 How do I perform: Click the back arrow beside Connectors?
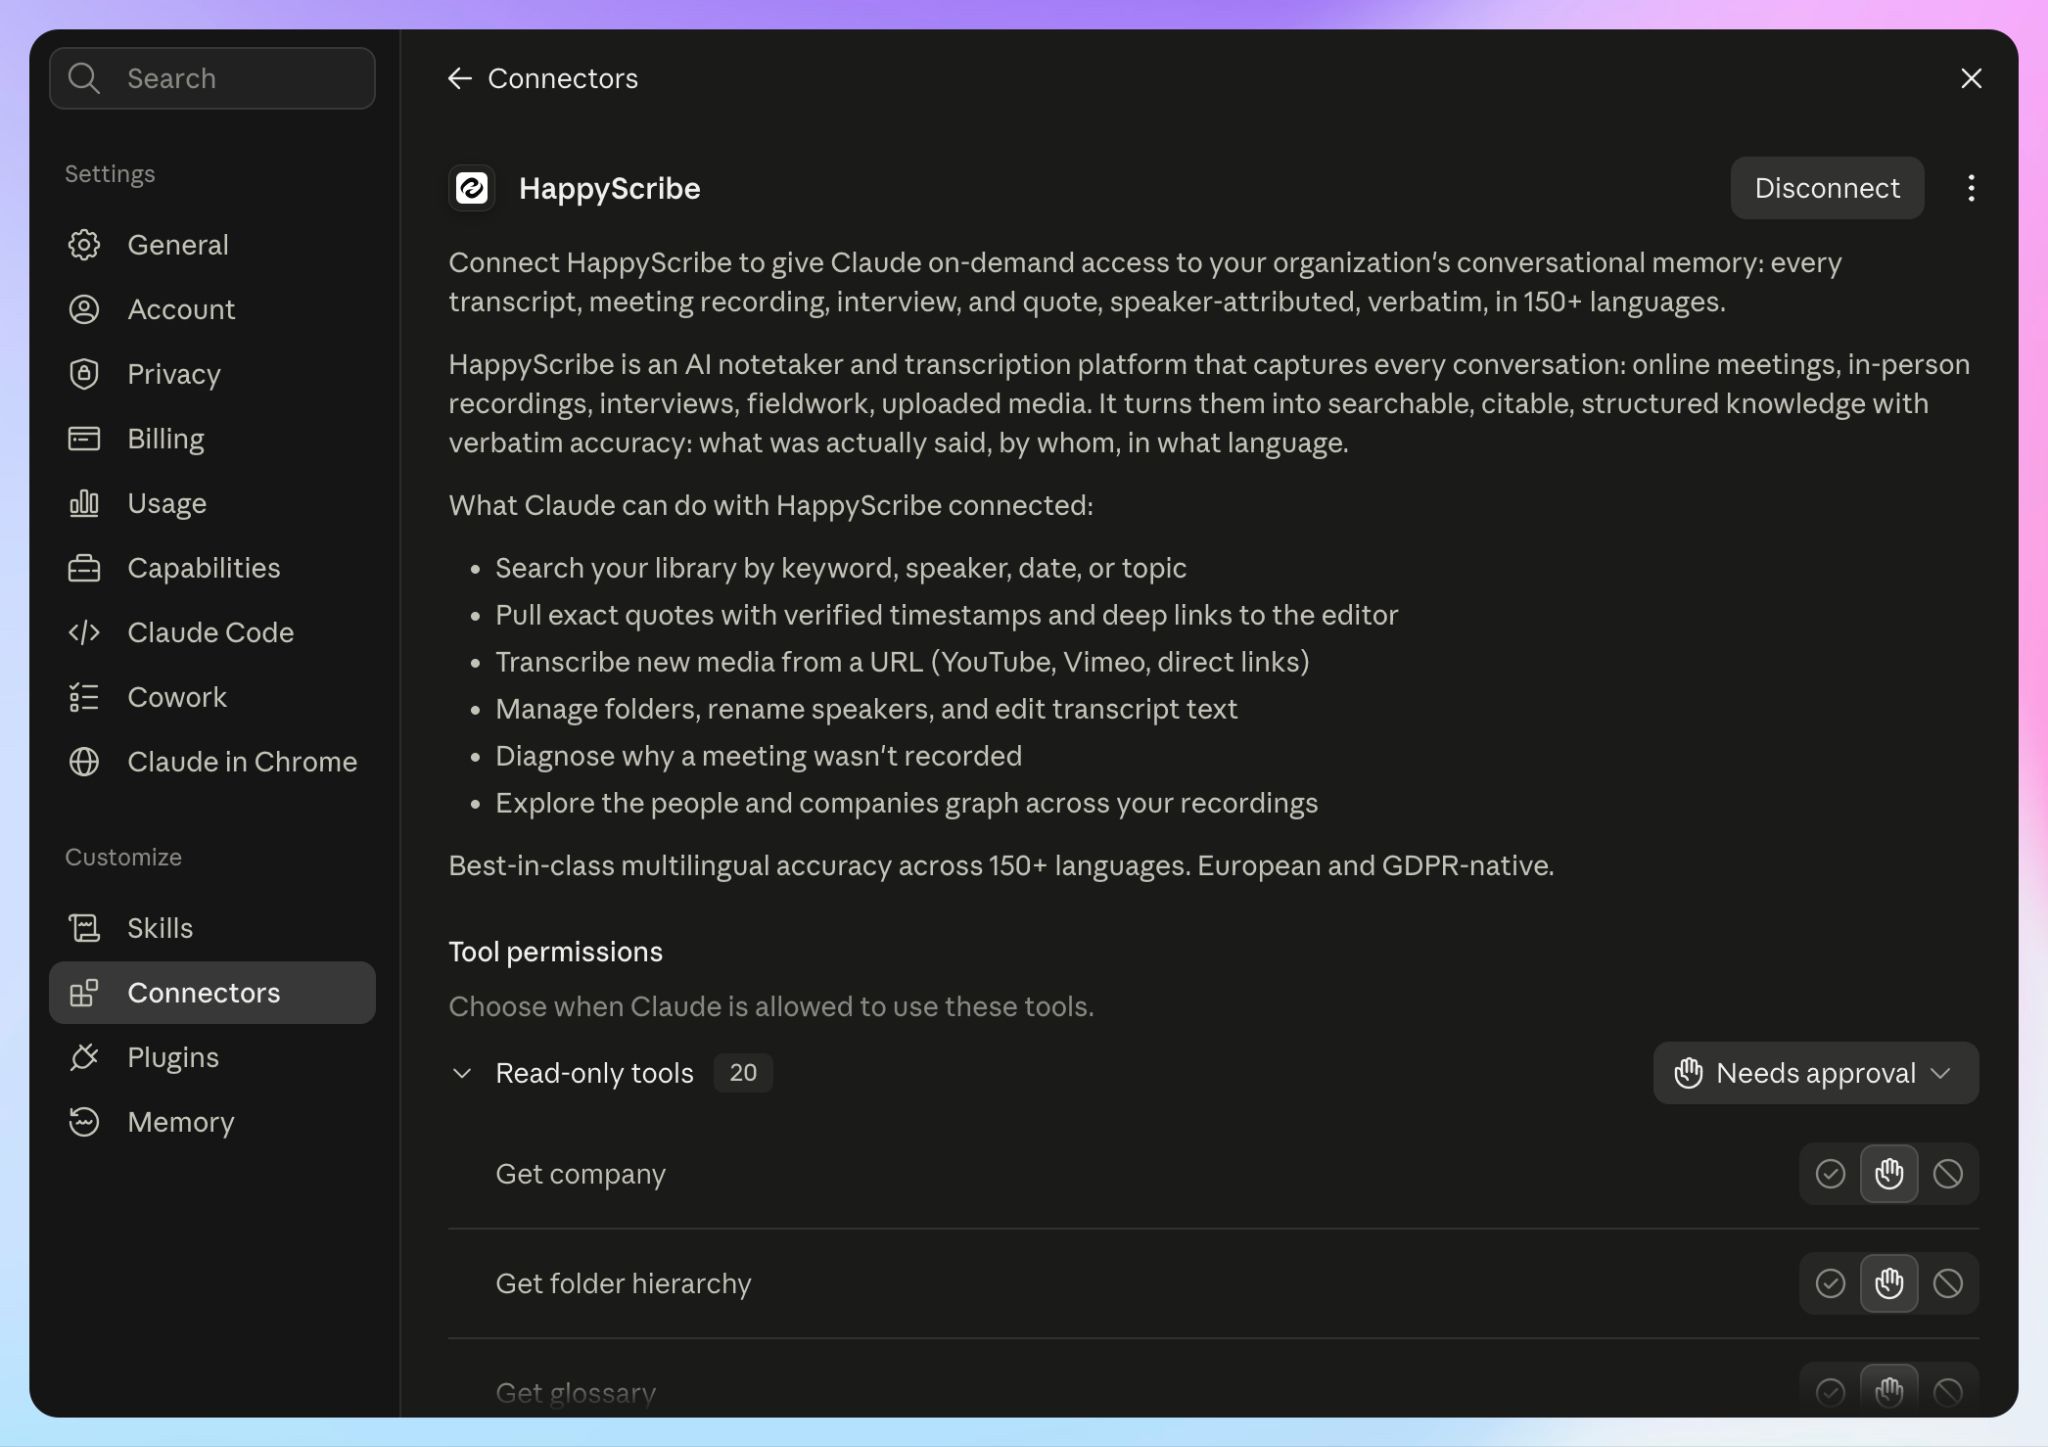[460, 78]
